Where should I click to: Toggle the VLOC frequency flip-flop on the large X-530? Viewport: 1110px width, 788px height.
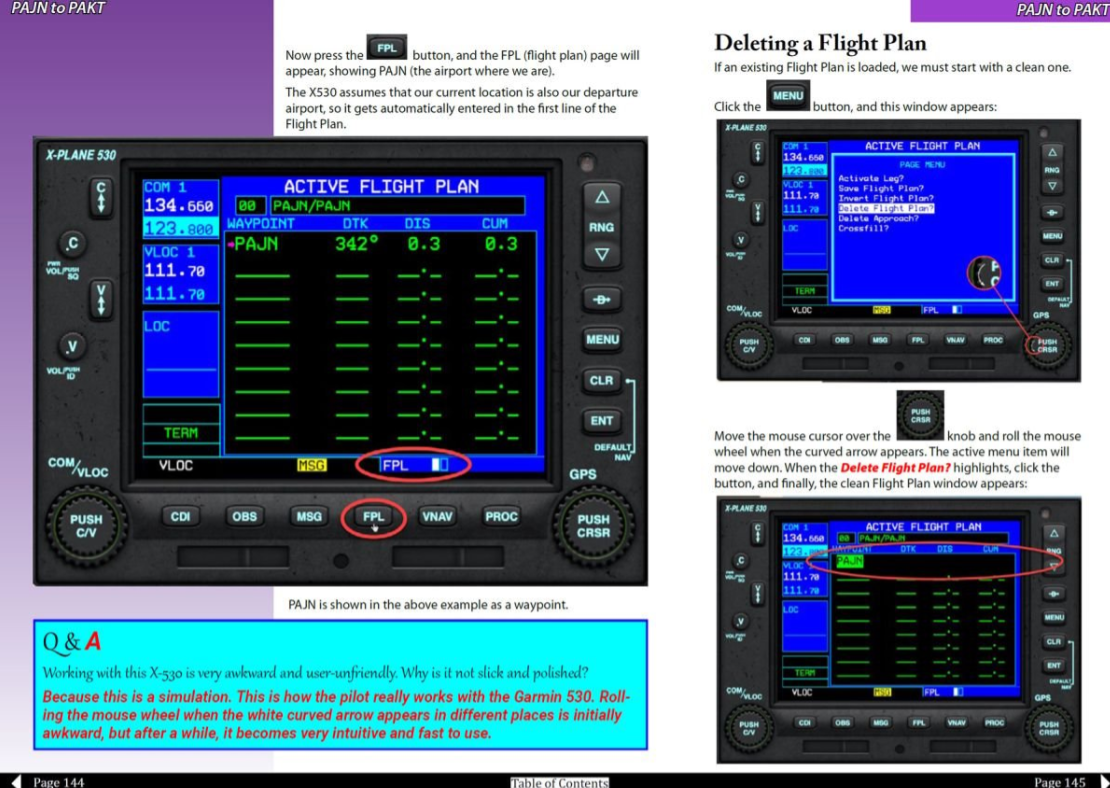[x=100, y=298]
